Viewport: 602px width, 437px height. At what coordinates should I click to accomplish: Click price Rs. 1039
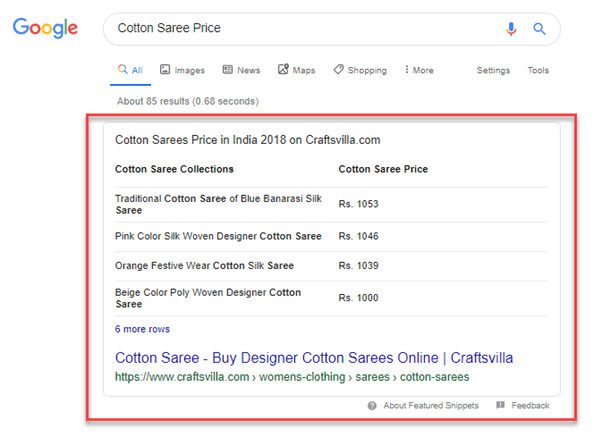[x=358, y=266]
